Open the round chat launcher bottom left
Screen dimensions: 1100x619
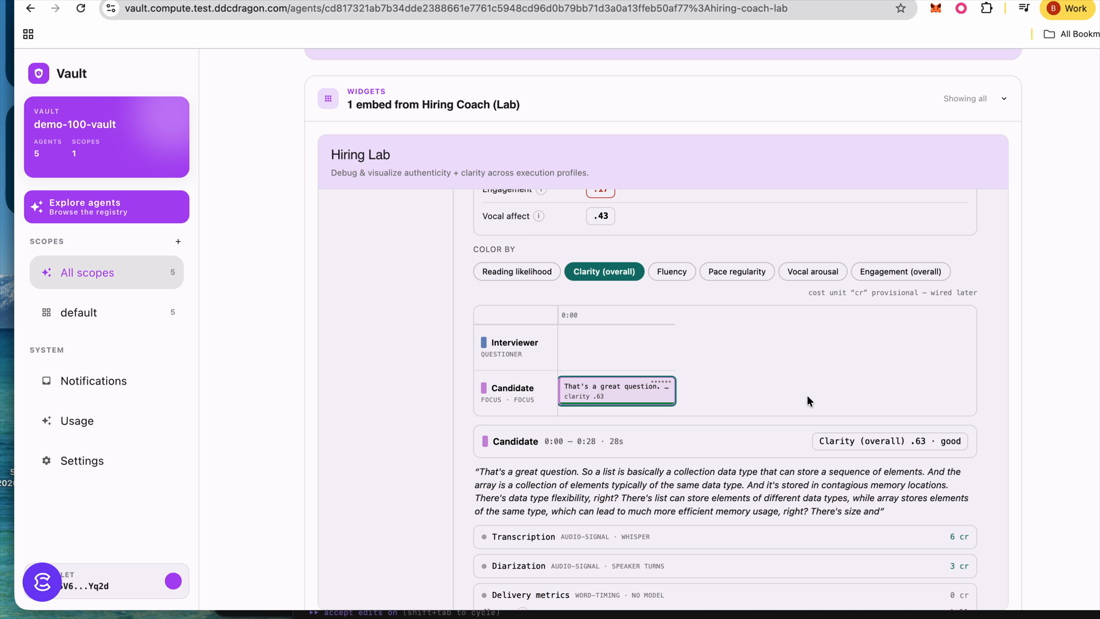(42, 582)
